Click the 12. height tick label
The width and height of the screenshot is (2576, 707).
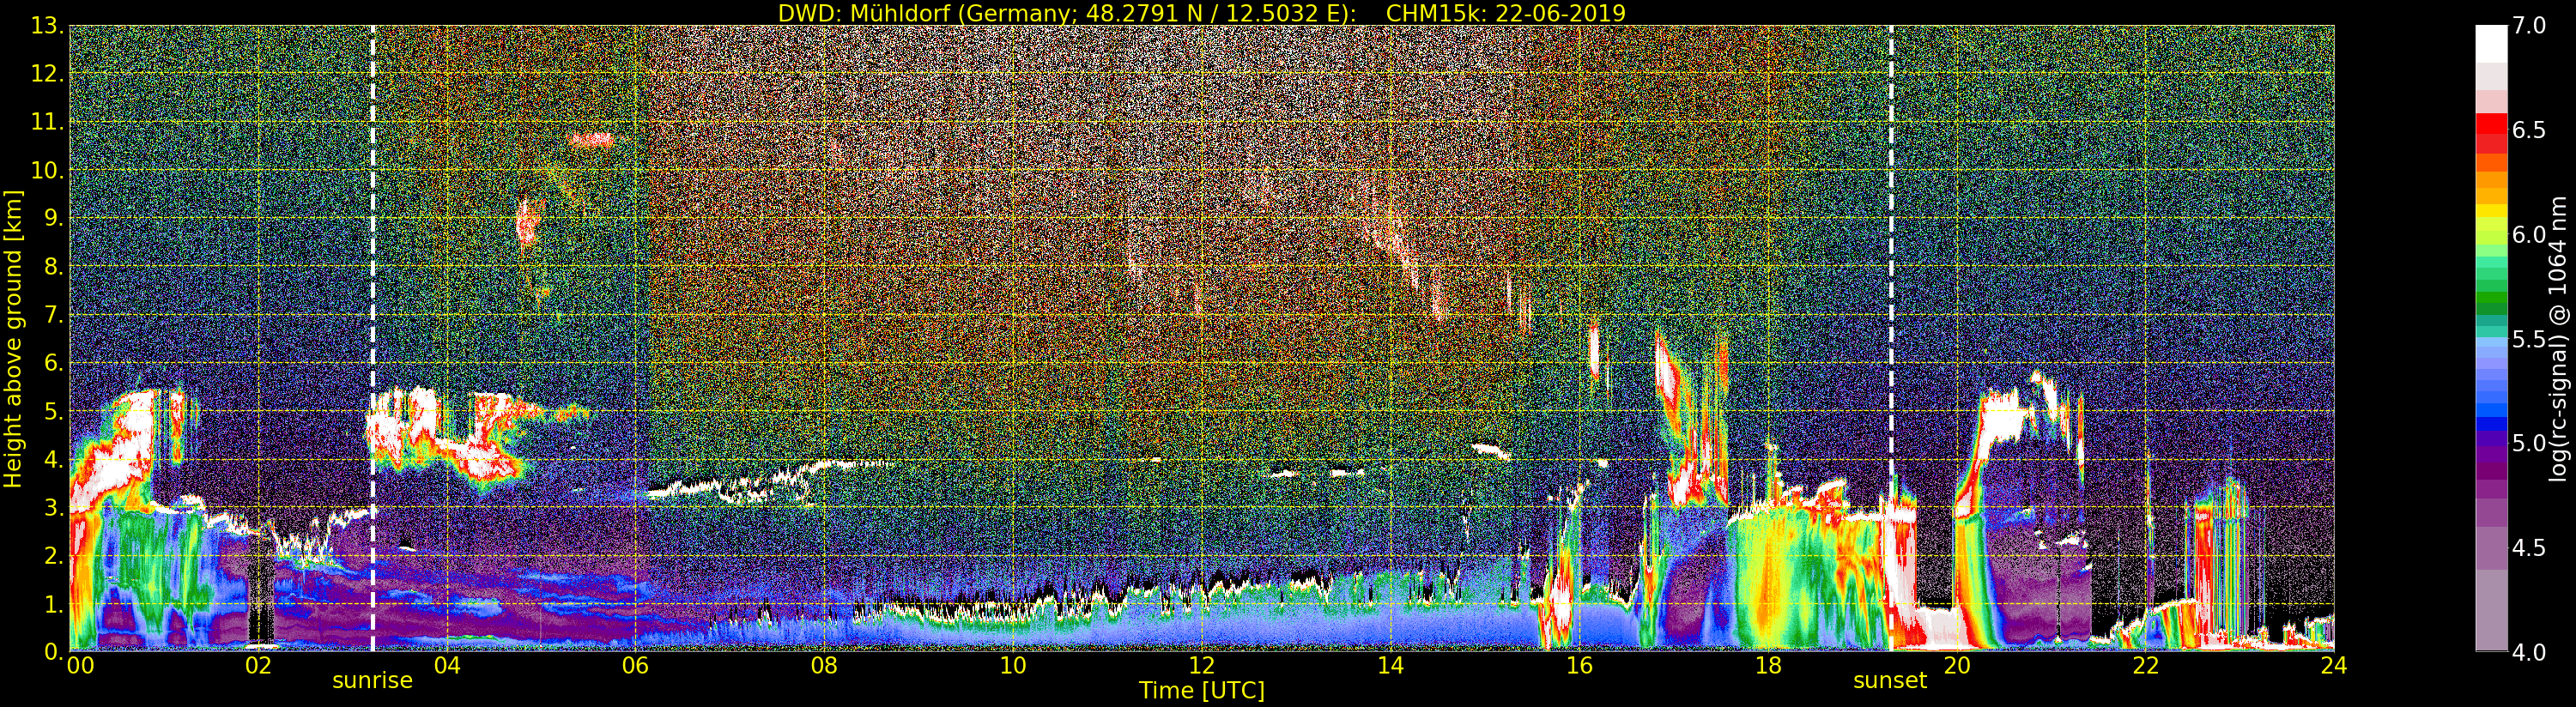pos(46,74)
